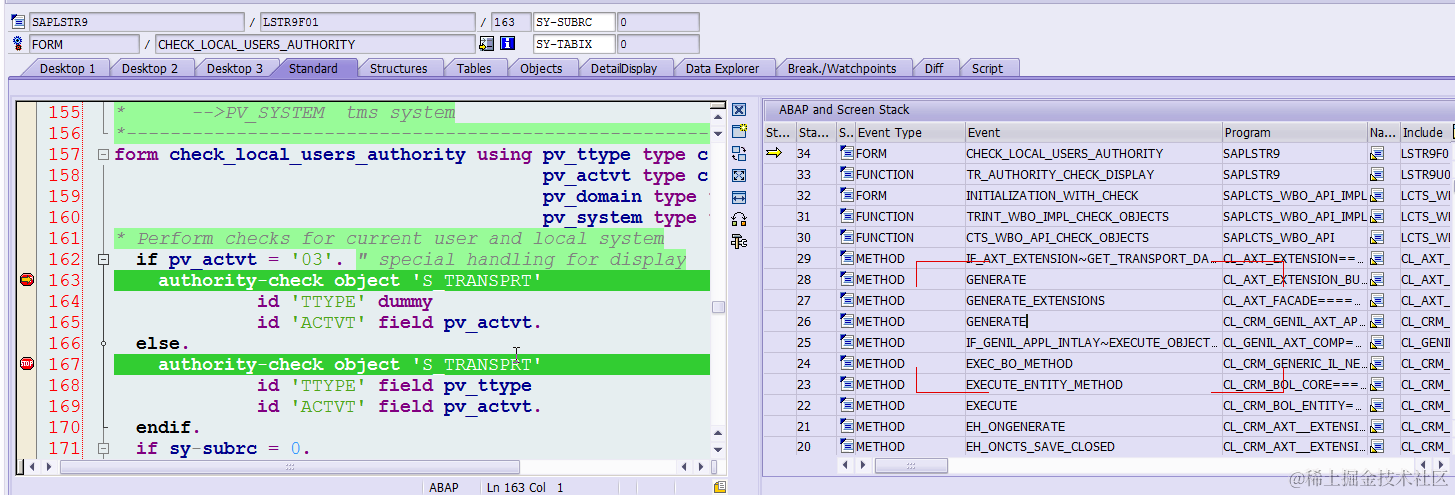Click the full screen tool icon
The image size is (1455, 495).
pyautogui.click(x=739, y=176)
